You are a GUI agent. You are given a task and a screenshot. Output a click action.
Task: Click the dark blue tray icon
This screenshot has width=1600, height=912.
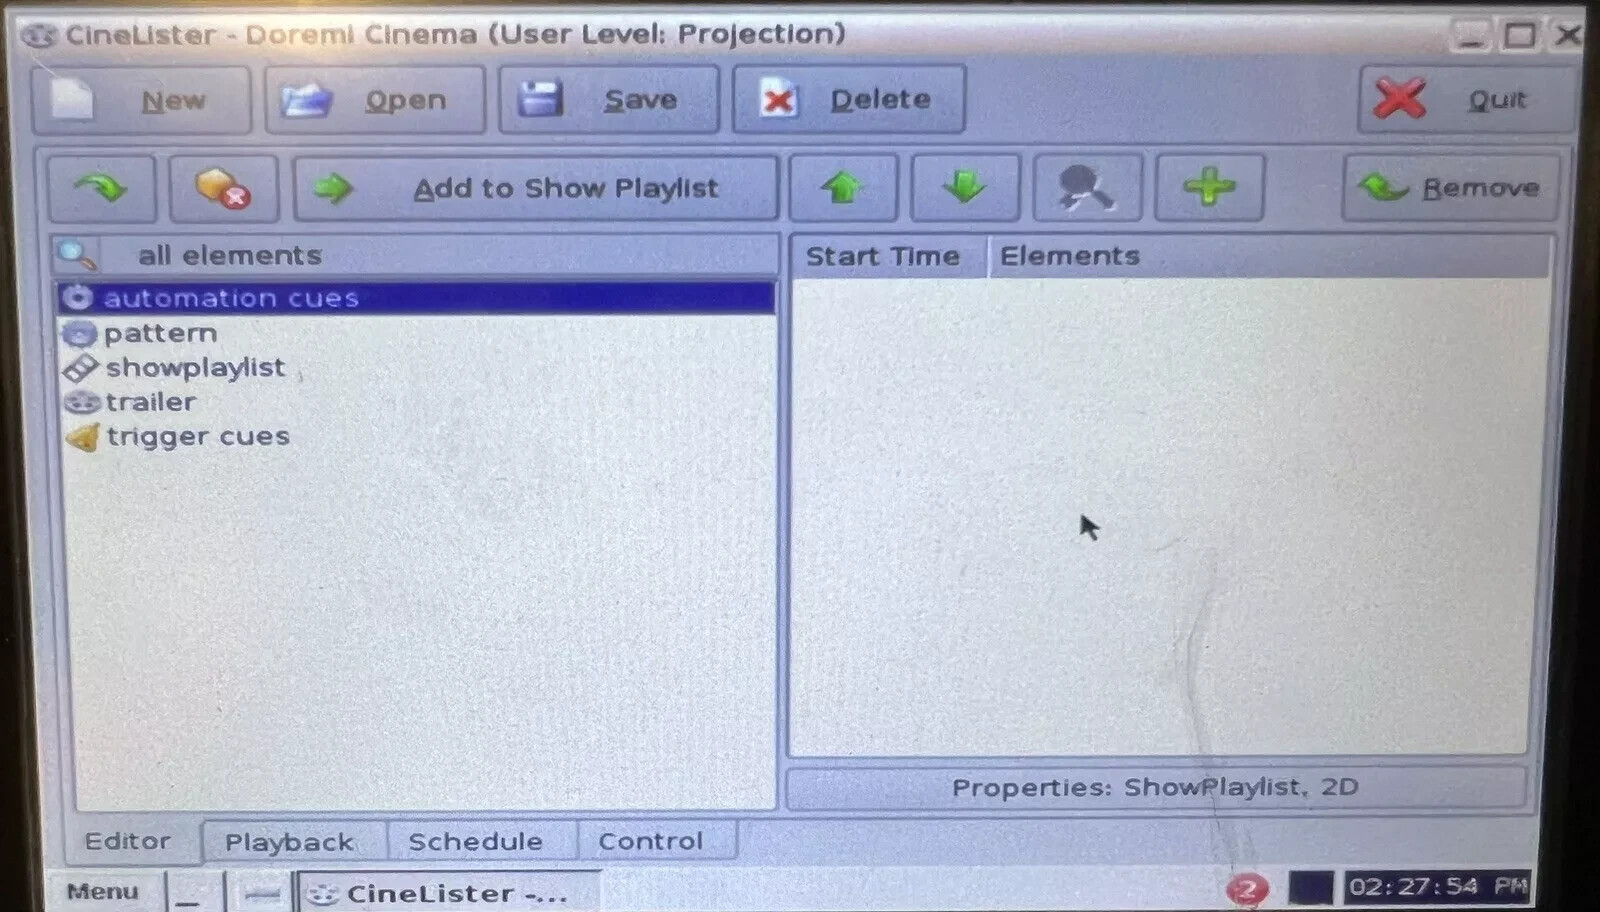pyautogui.click(x=1311, y=888)
